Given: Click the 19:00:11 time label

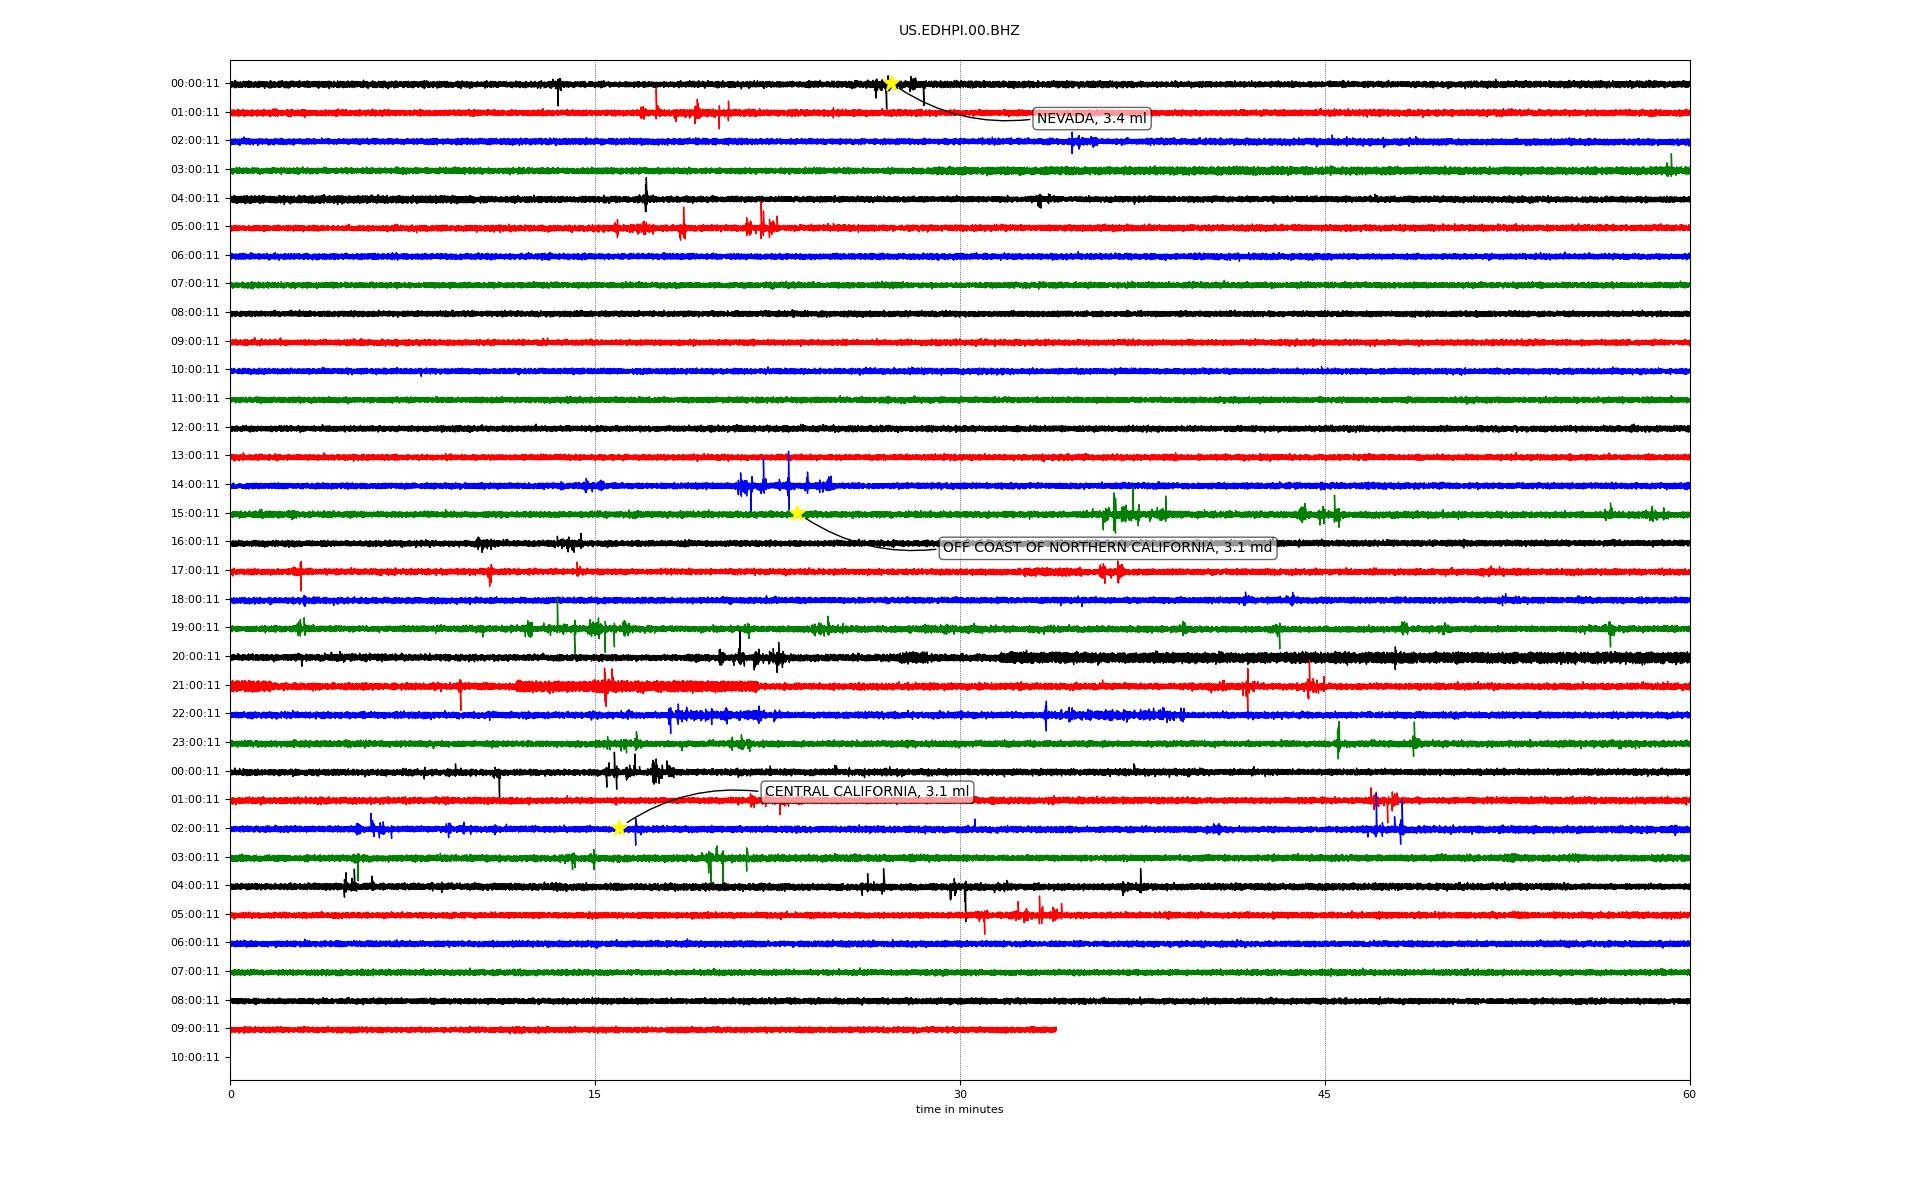Looking at the screenshot, I should point(195,628).
